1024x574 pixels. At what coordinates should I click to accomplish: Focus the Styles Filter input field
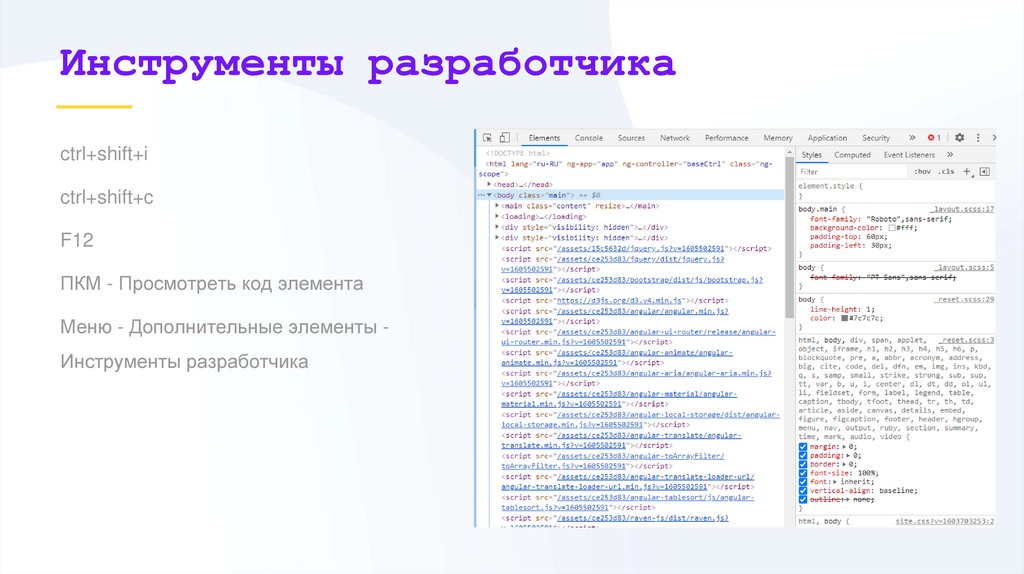point(852,172)
